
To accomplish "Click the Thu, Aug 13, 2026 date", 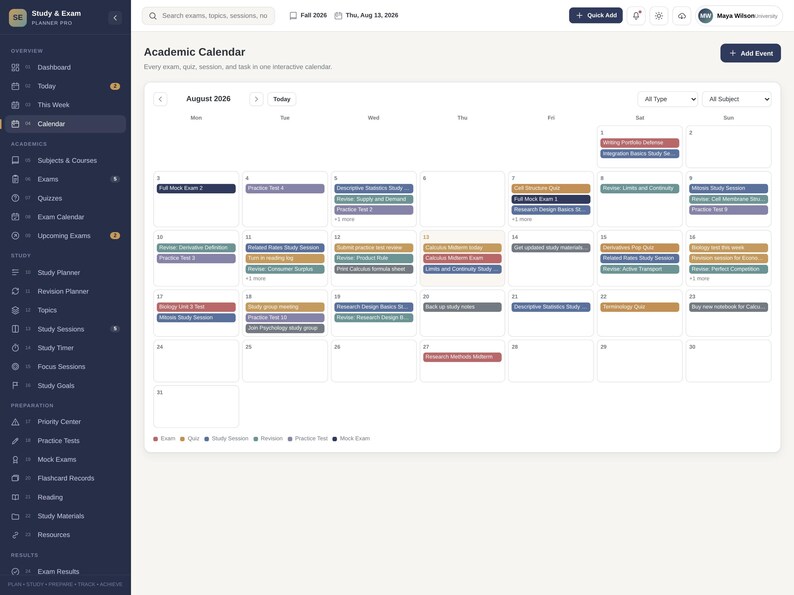I will pyautogui.click(x=366, y=15).
